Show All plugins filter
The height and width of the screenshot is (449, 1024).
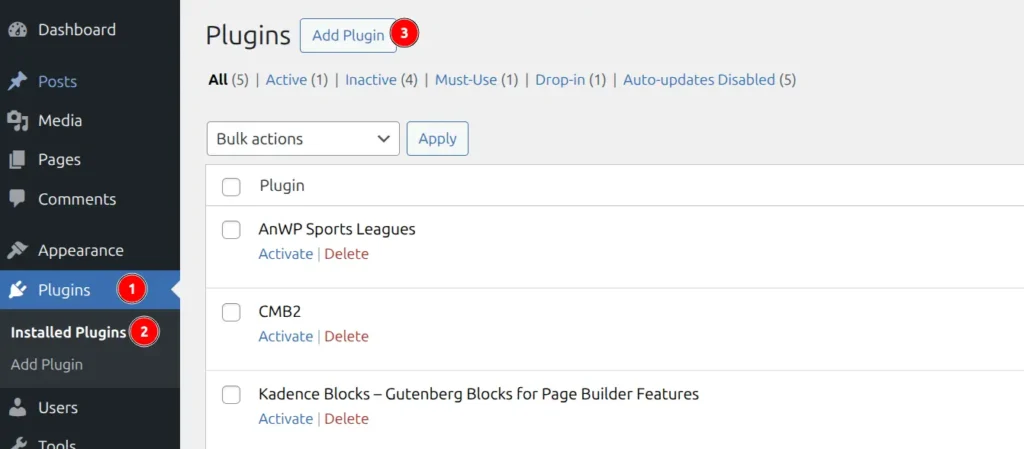point(218,80)
